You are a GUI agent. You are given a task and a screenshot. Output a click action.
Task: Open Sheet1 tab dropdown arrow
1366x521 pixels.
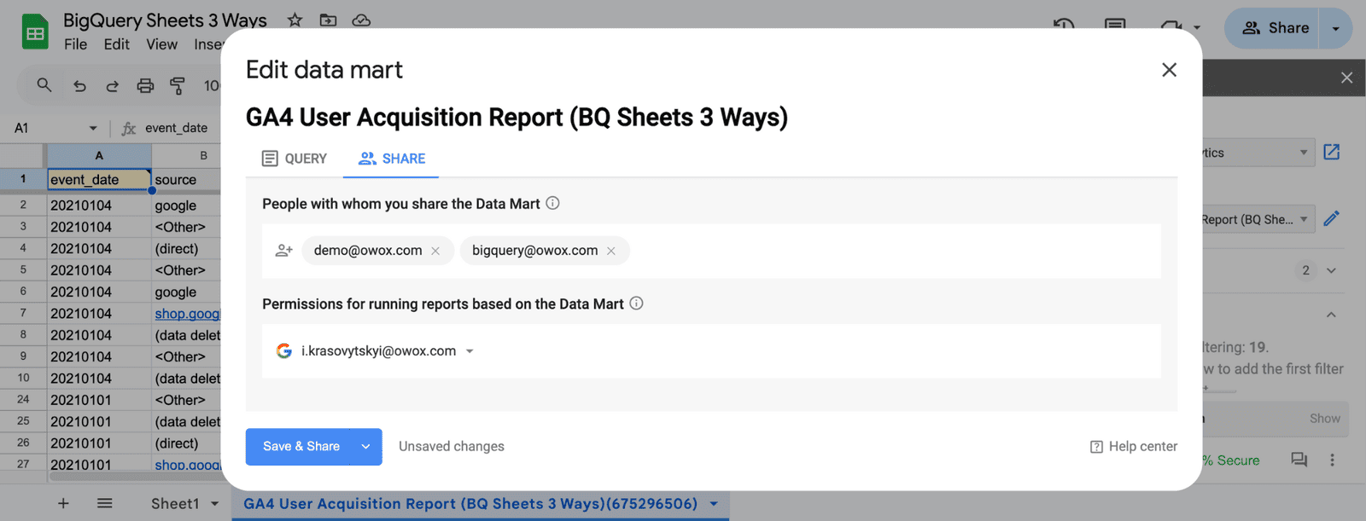(214, 503)
